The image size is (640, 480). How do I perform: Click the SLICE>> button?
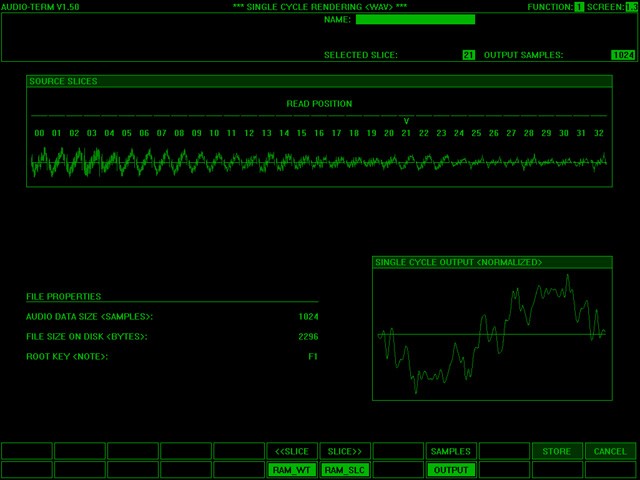(345, 451)
